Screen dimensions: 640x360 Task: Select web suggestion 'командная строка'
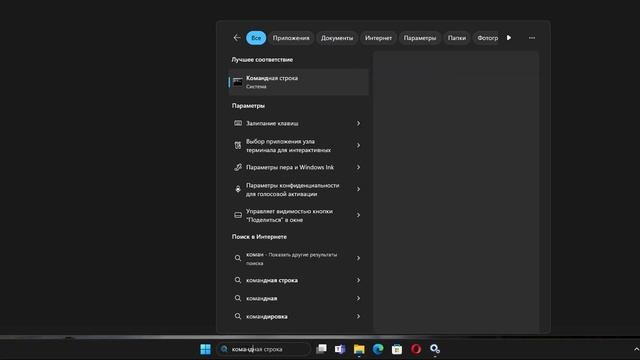tap(298, 280)
